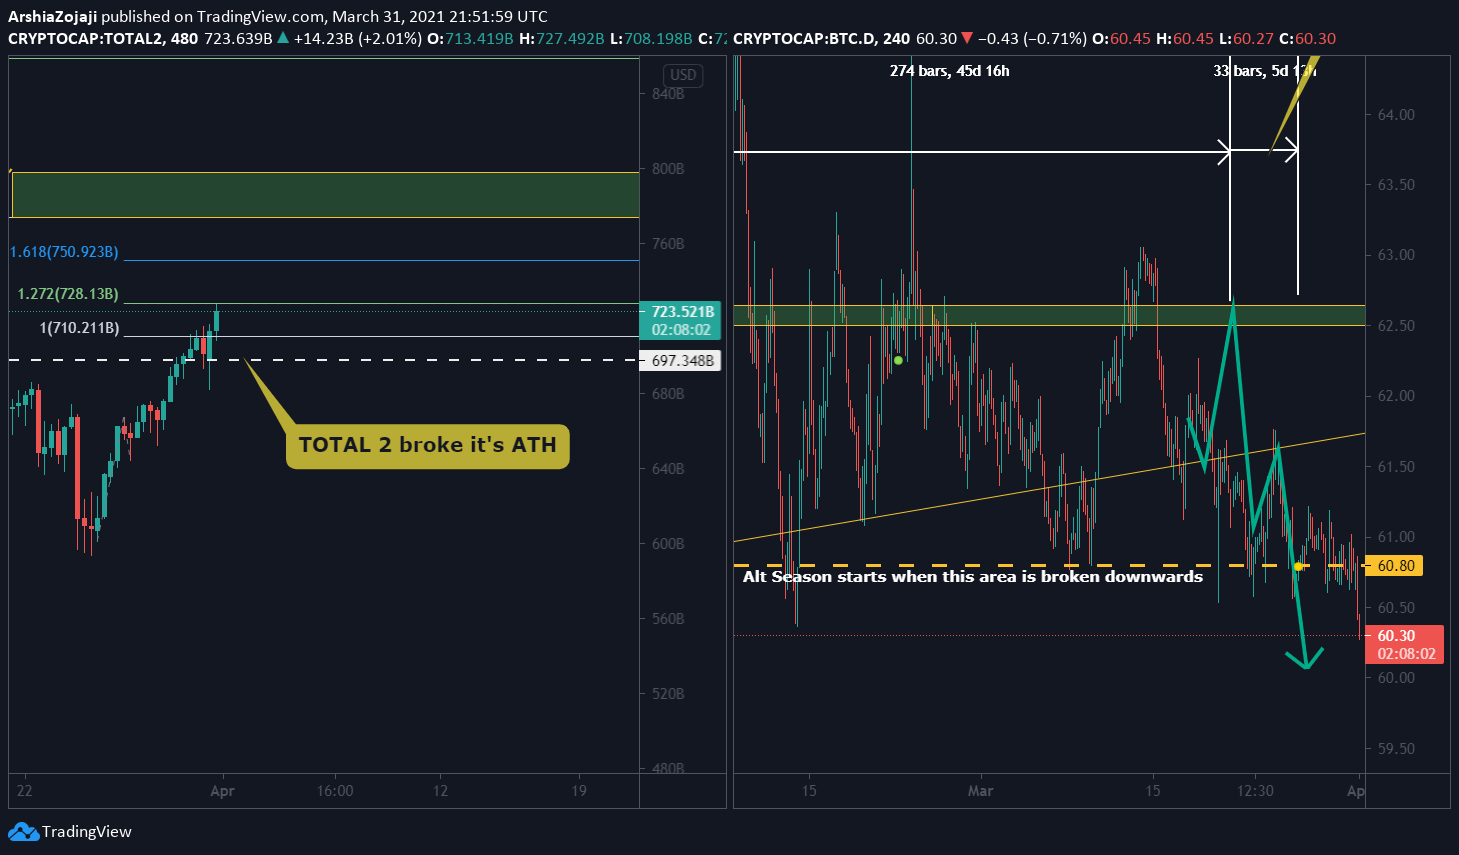Image resolution: width=1459 pixels, height=855 pixels.
Task: Click the red 60.30 last price label
Action: (x=1405, y=644)
